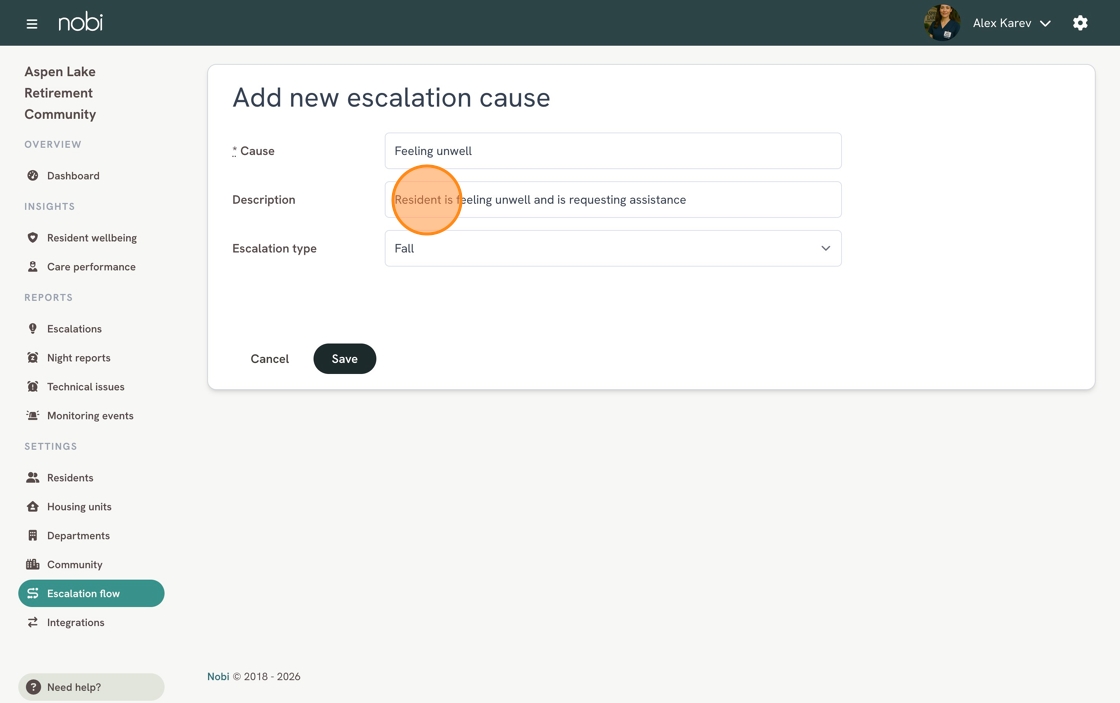Click the nobi logo

pos(80,22)
